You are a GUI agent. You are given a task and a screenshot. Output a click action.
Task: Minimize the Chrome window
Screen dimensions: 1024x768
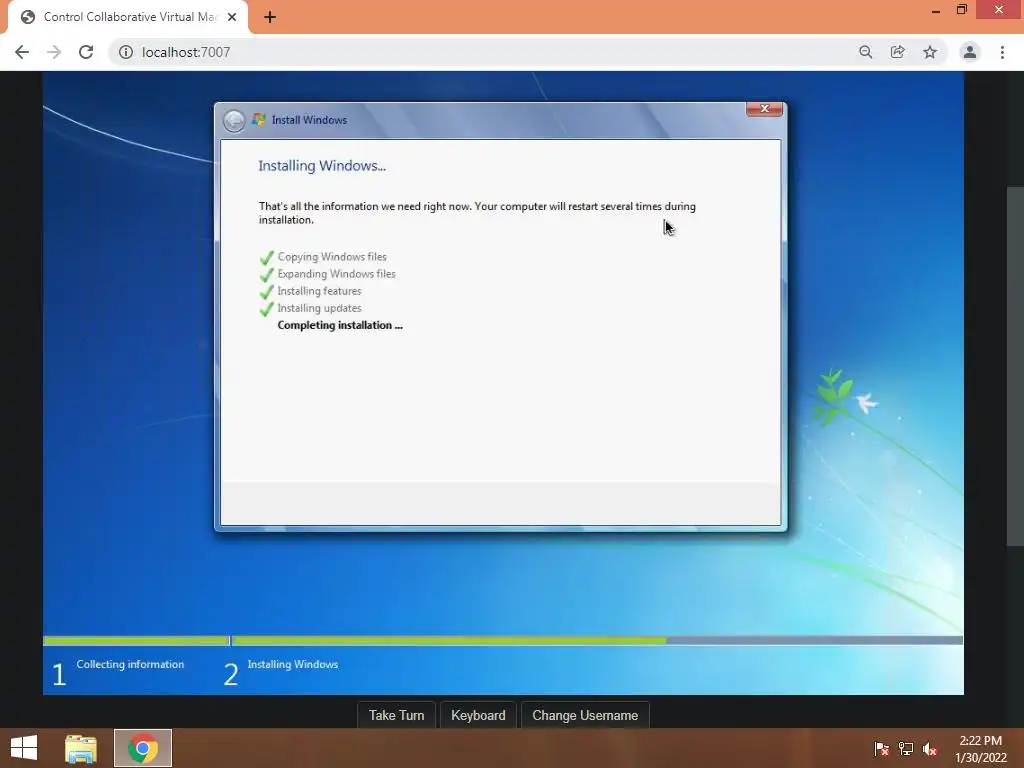point(936,10)
